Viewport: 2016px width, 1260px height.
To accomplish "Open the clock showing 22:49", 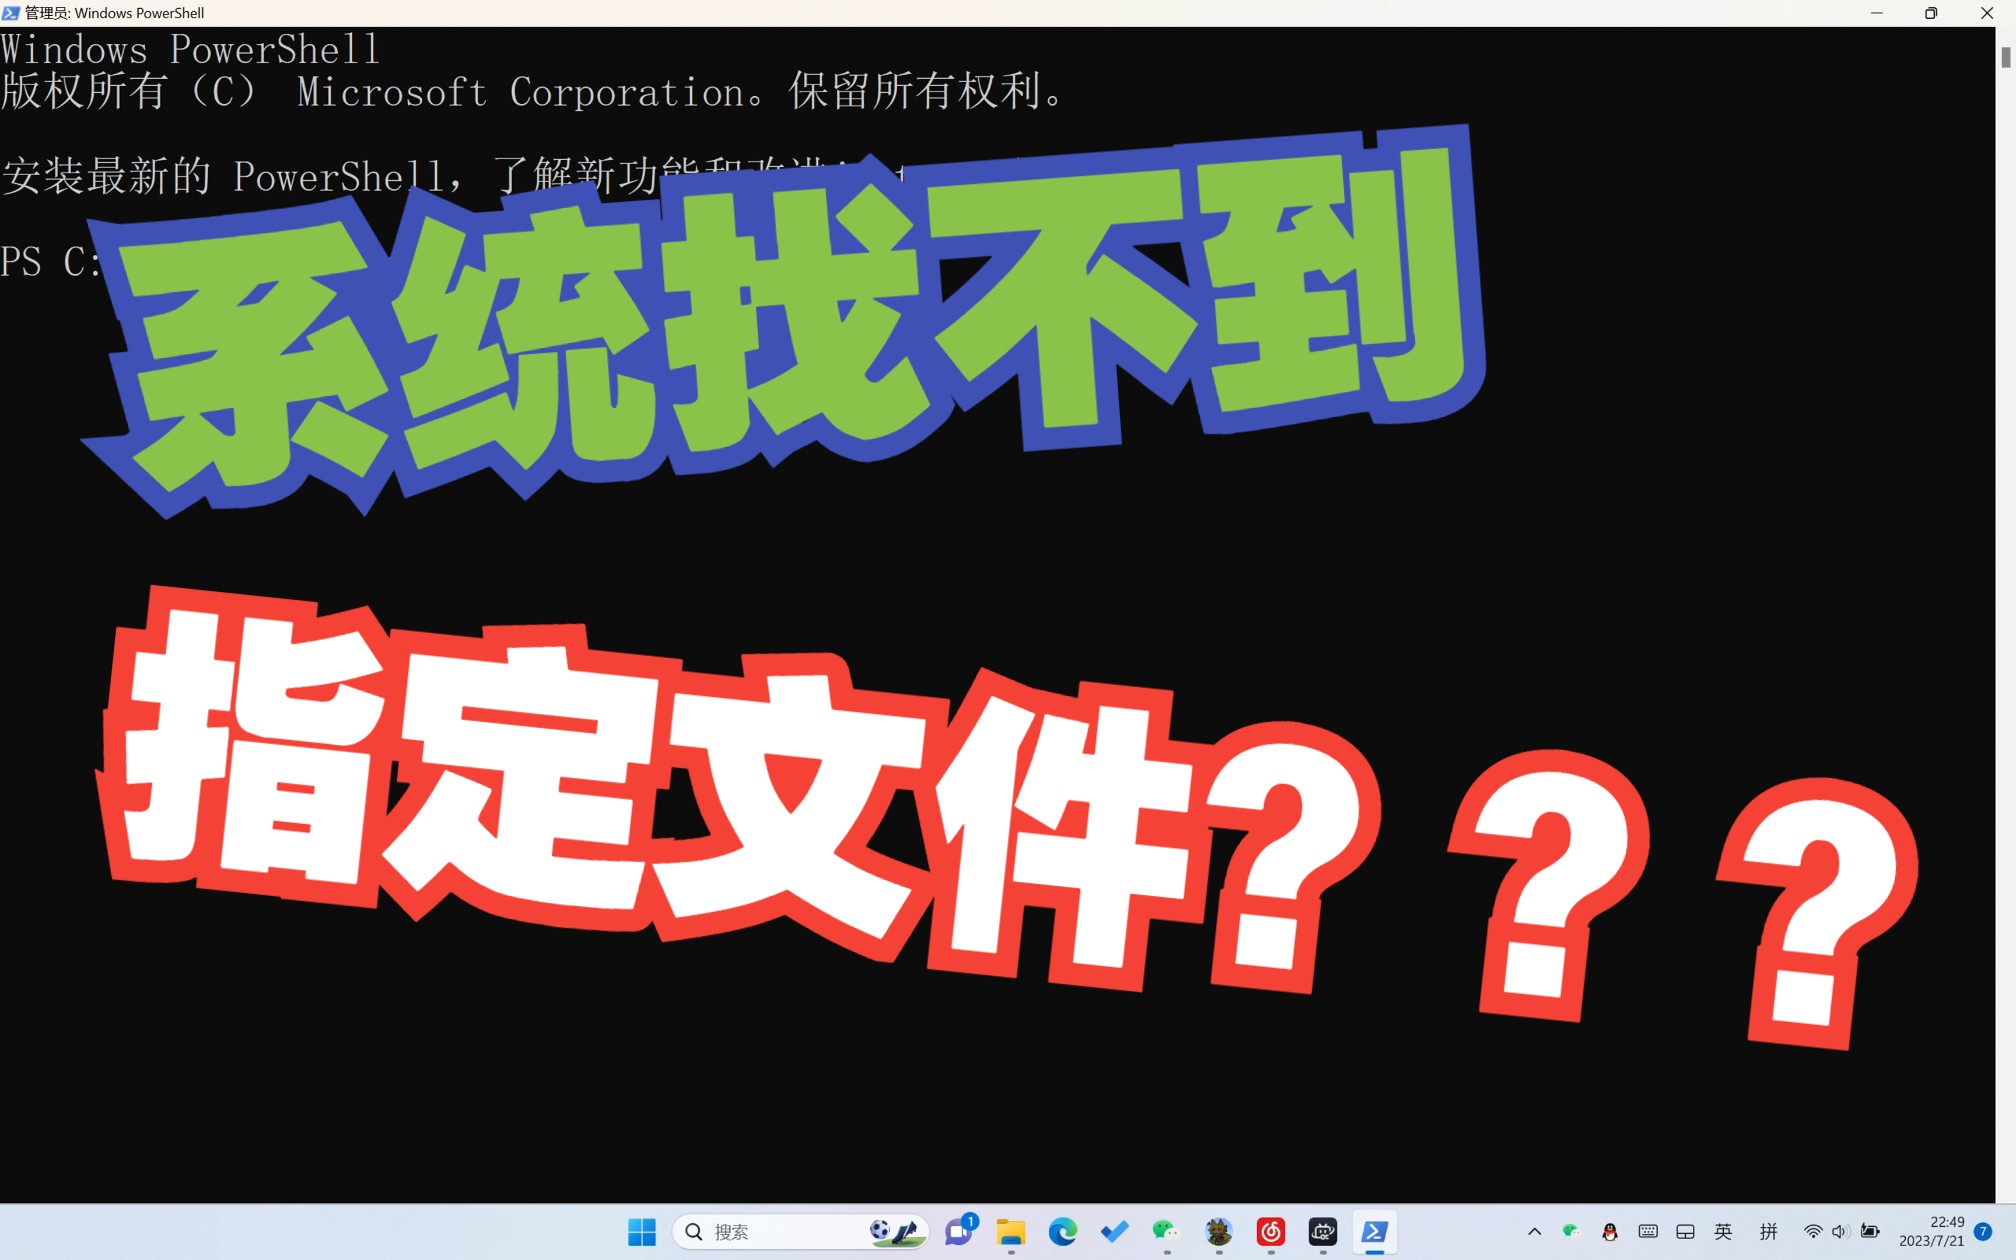I will pos(1932,1232).
